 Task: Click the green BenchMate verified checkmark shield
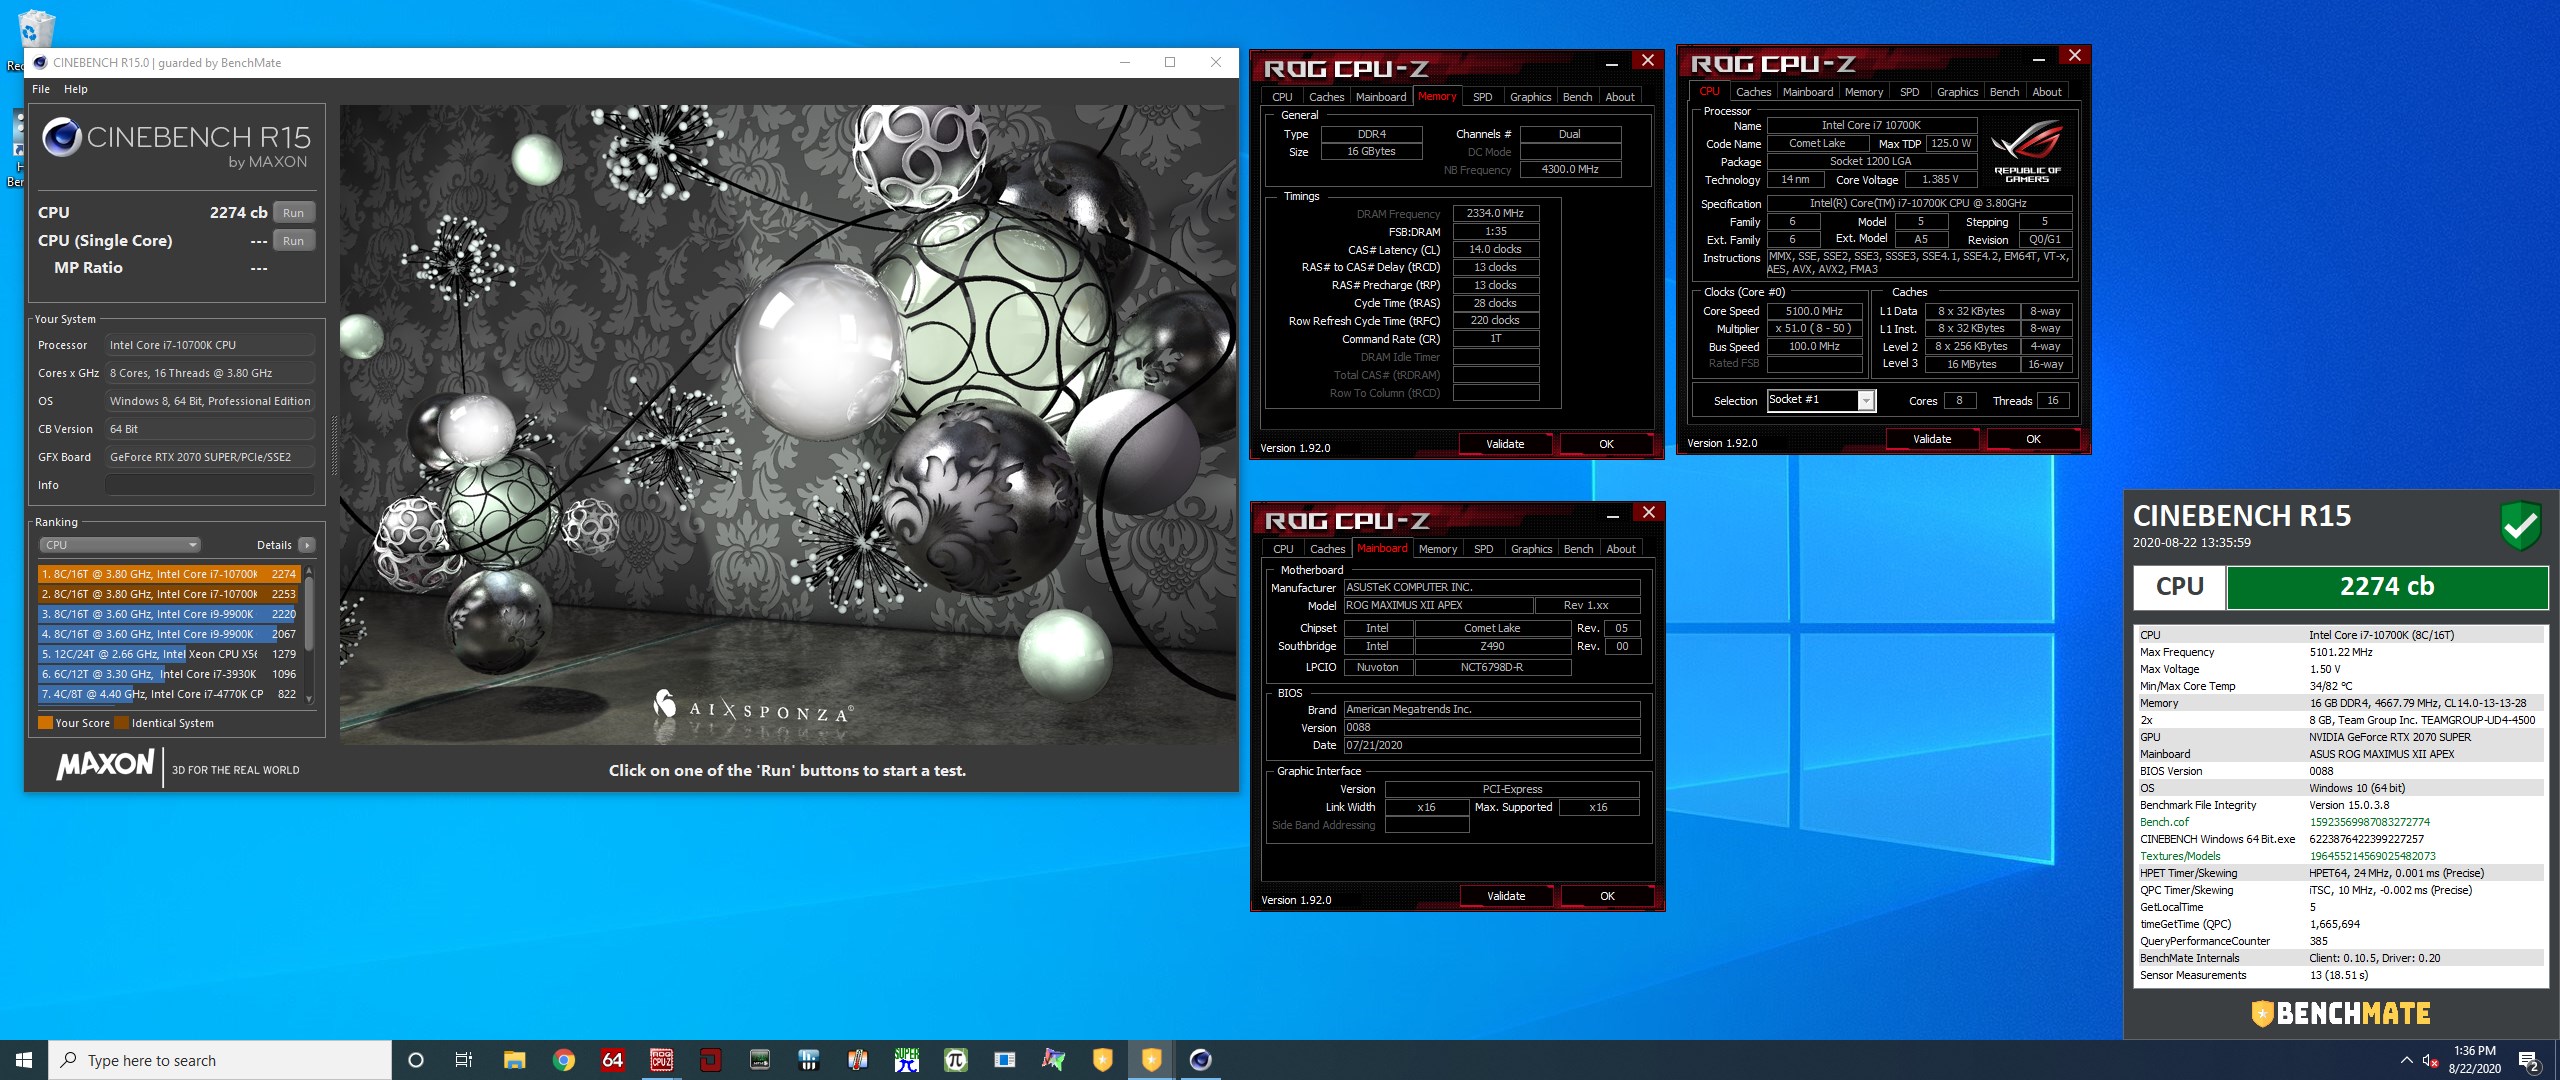tap(2520, 526)
